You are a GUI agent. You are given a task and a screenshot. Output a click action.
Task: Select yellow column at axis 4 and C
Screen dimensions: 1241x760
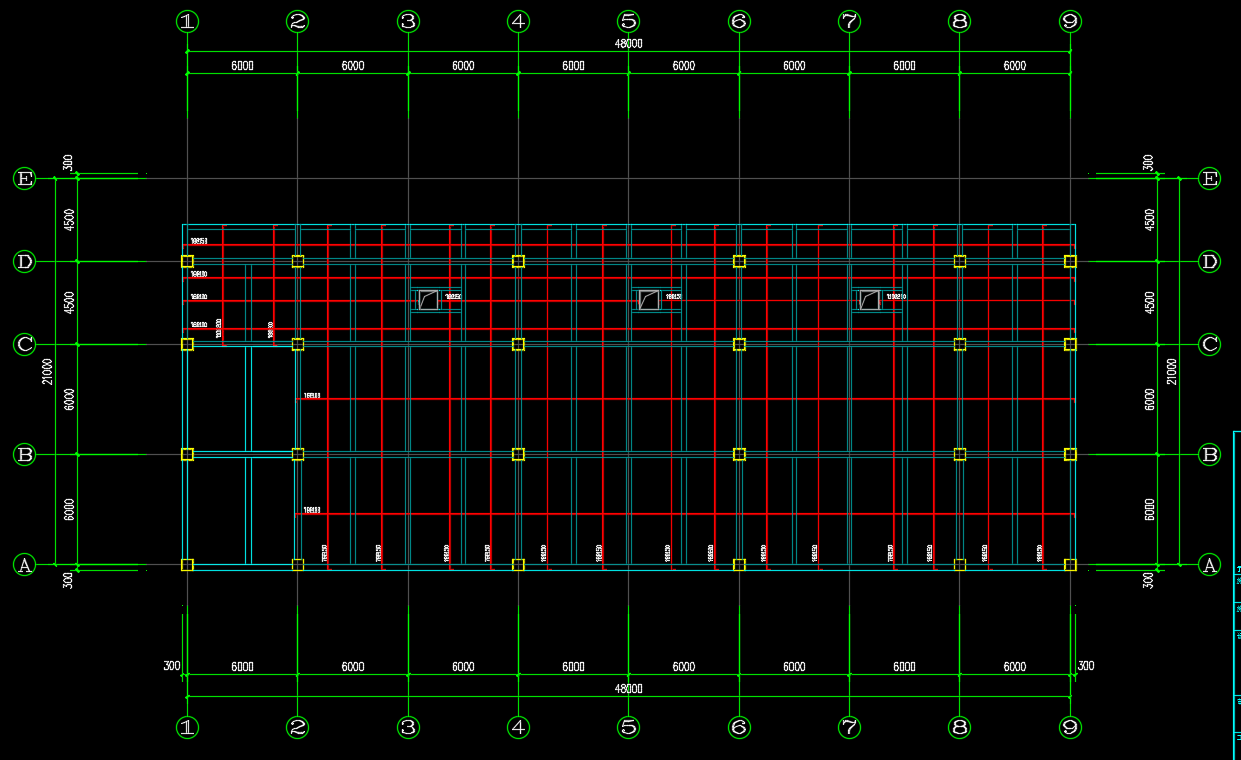(x=518, y=344)
